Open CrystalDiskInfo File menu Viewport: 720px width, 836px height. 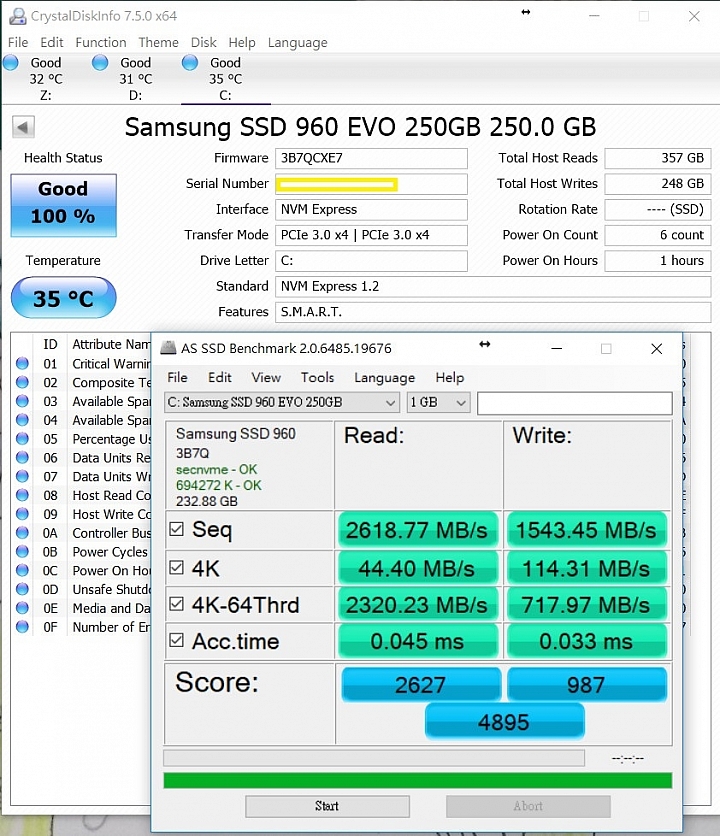18,42
